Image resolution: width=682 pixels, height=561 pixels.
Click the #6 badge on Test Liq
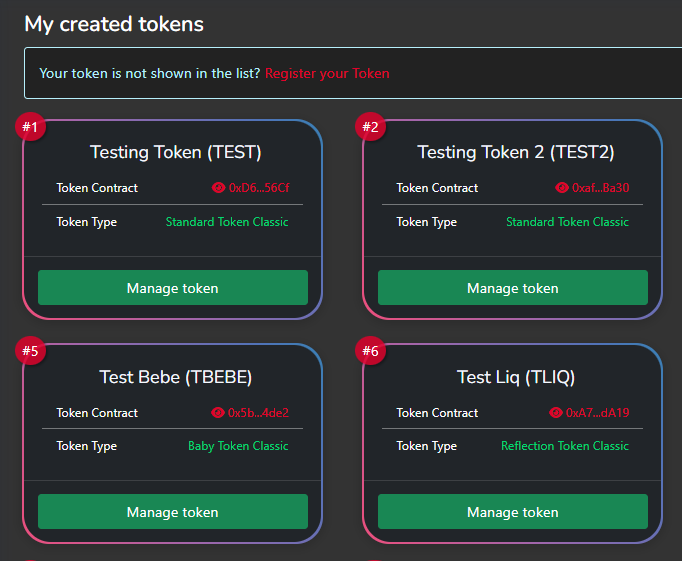[x=370, y=351]
